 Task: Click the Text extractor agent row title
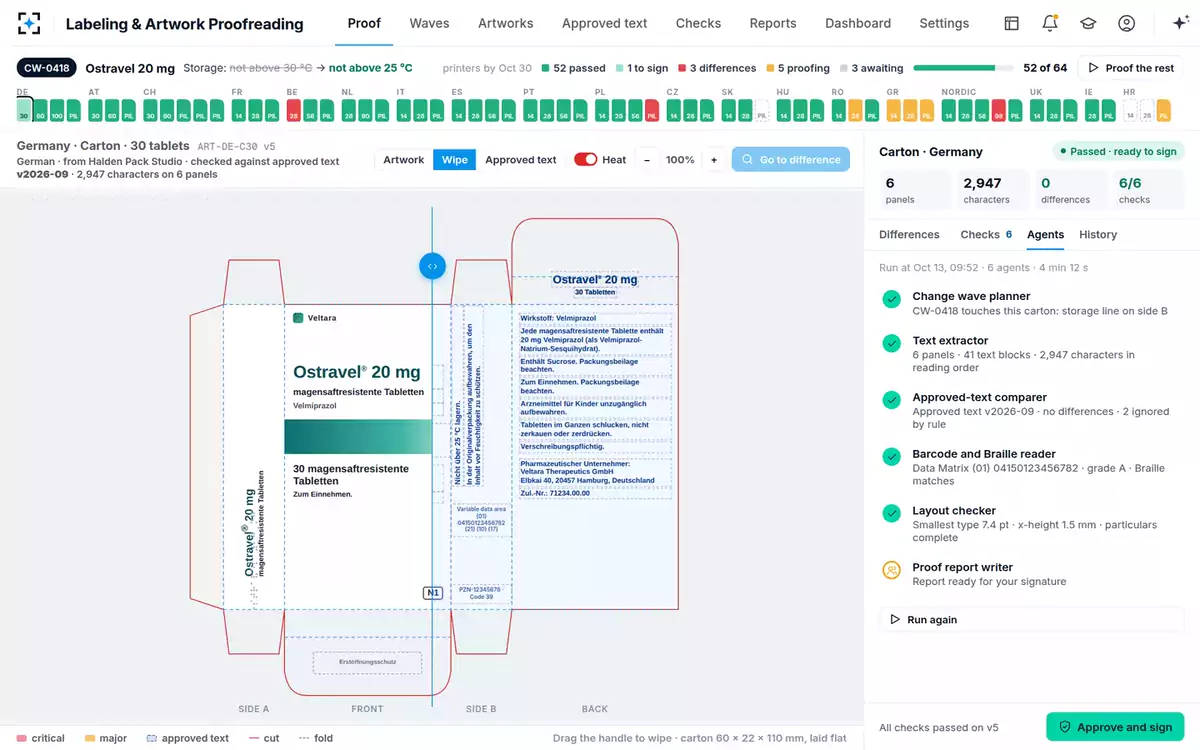(x=950, y=341)
